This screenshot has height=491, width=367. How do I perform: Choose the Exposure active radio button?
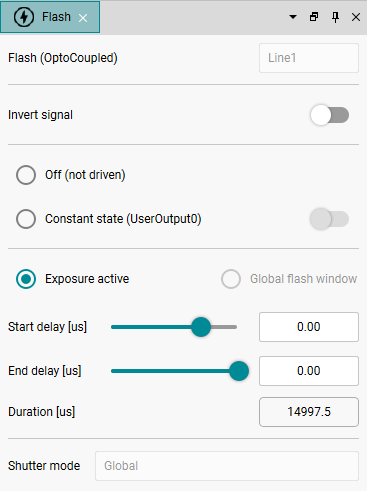26,279
